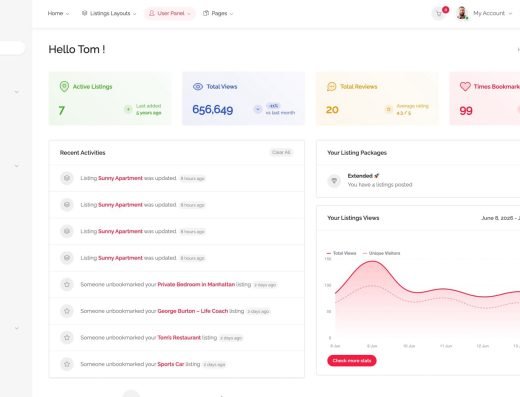Open the User Panel dropdown menu
The width and height of the screenshot is (520, 397).
tap(170, 13)
